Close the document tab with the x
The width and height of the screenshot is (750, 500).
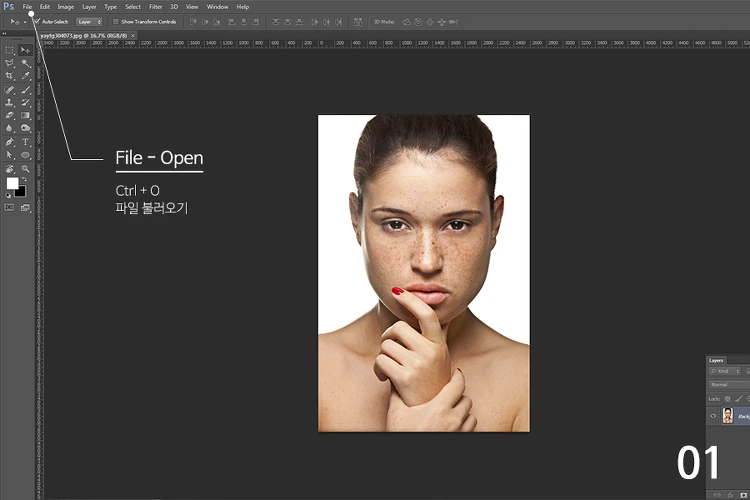point(133,35)
